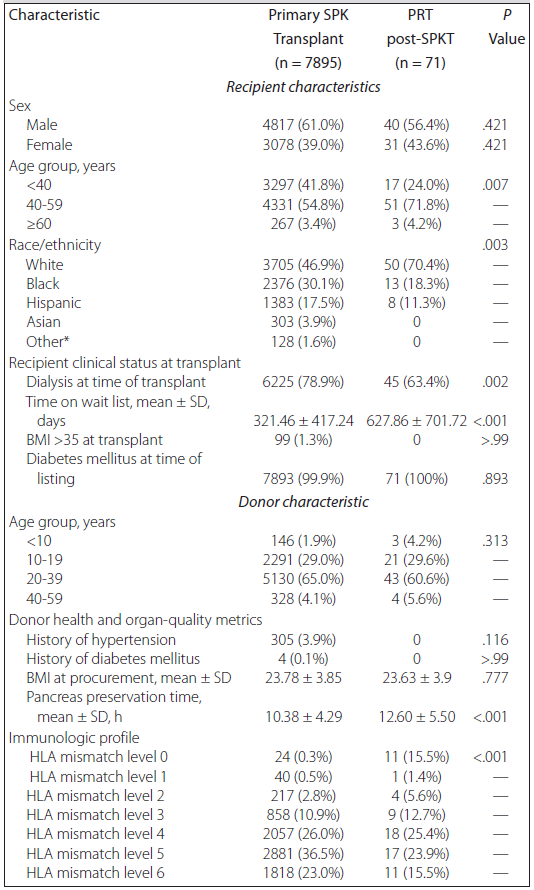Image resolution: width=534 pixels, height=890 pixels.
Task: Select the wait list value 627.86 ± 701.72
Action: [x=417, y=421]
